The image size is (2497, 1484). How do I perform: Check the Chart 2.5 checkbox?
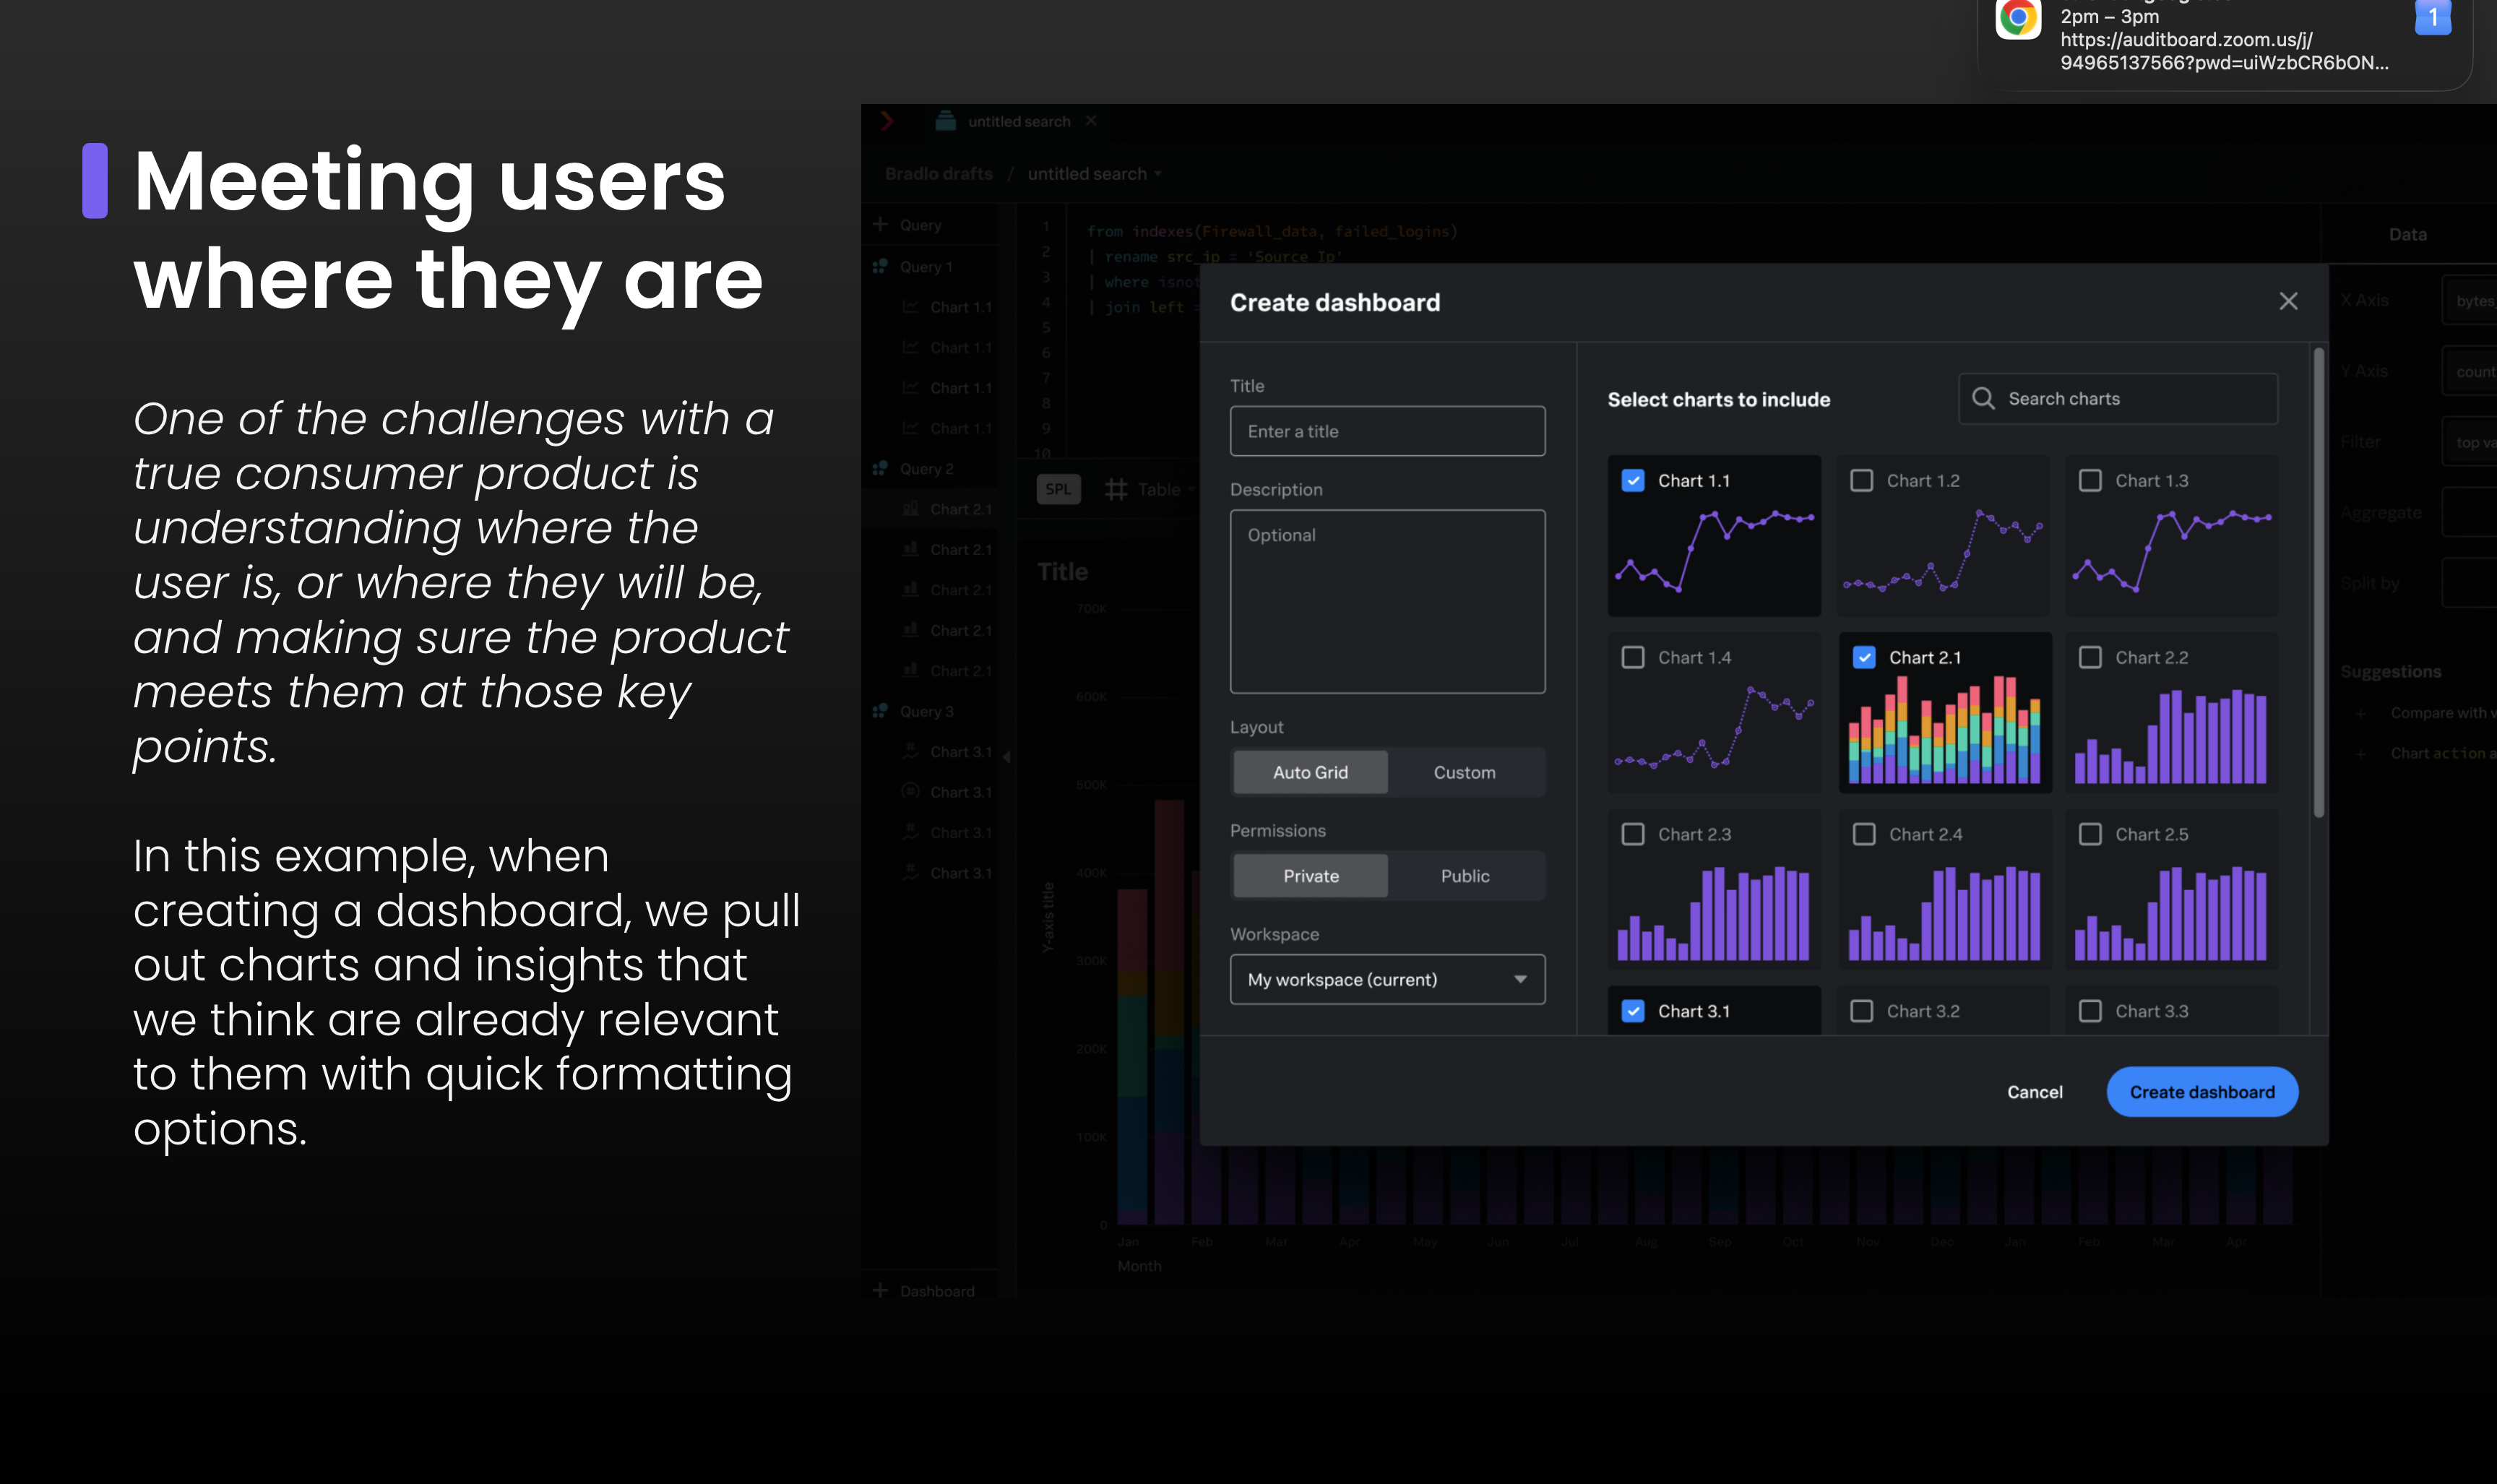click(x=2090, y=834)
